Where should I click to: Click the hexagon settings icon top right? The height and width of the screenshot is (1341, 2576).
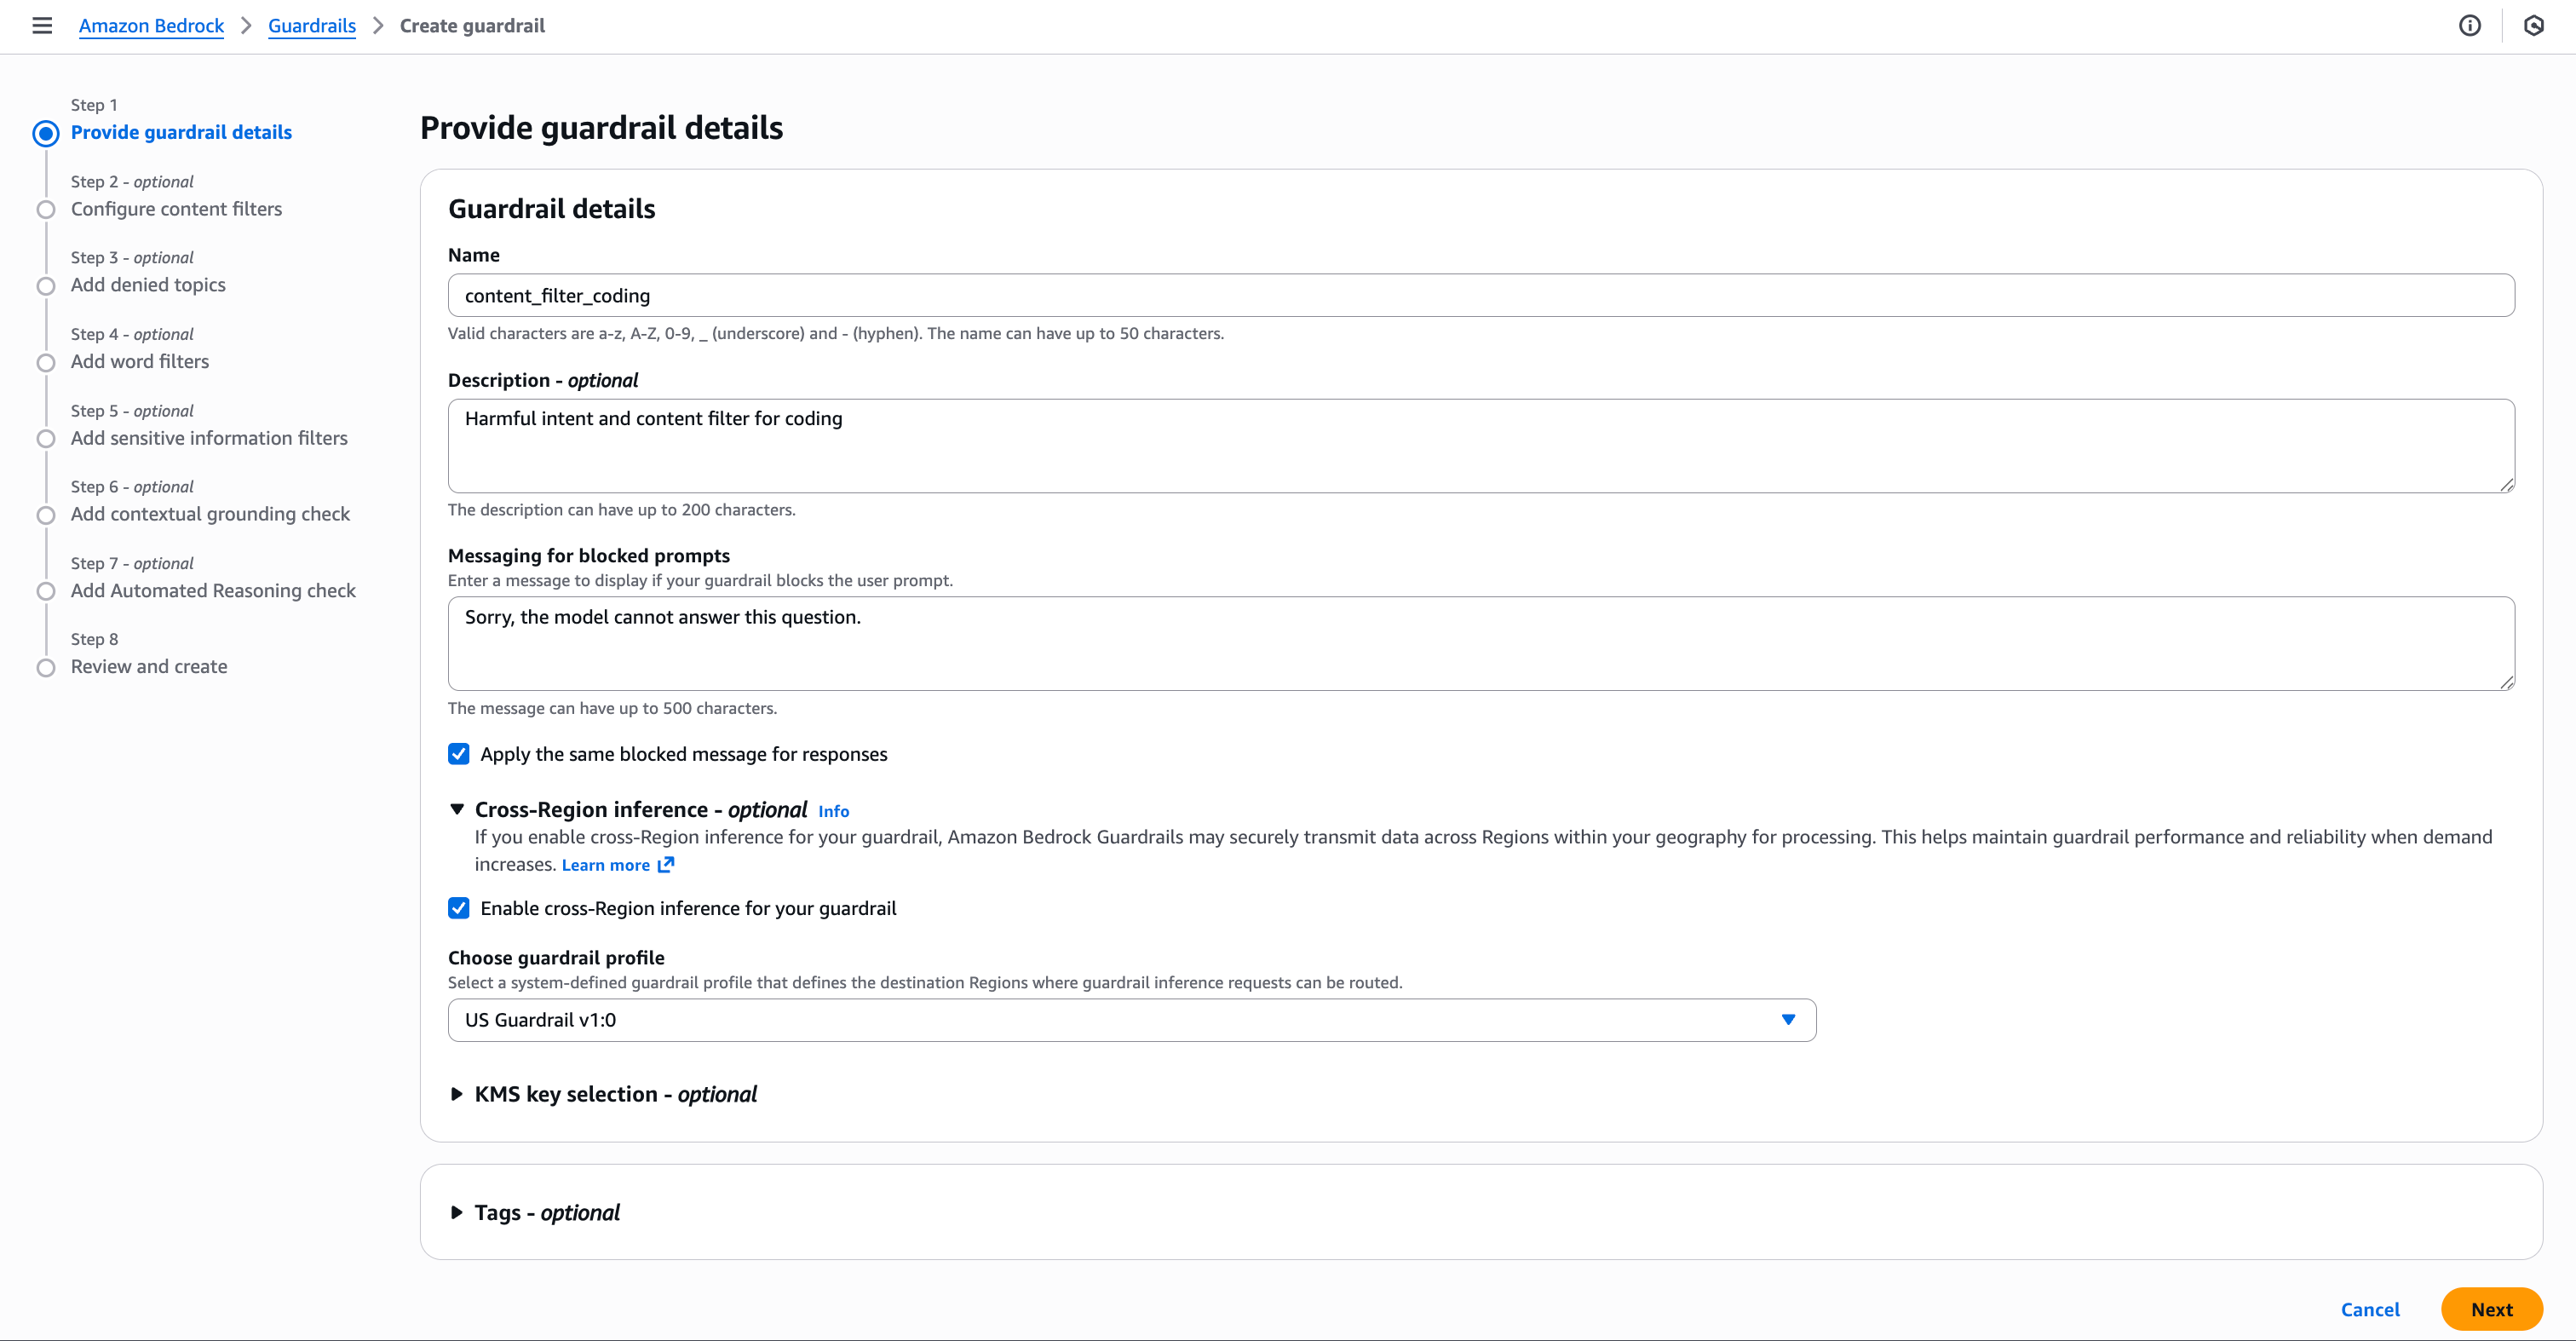pyautogui.click(x=2533, y=26)
